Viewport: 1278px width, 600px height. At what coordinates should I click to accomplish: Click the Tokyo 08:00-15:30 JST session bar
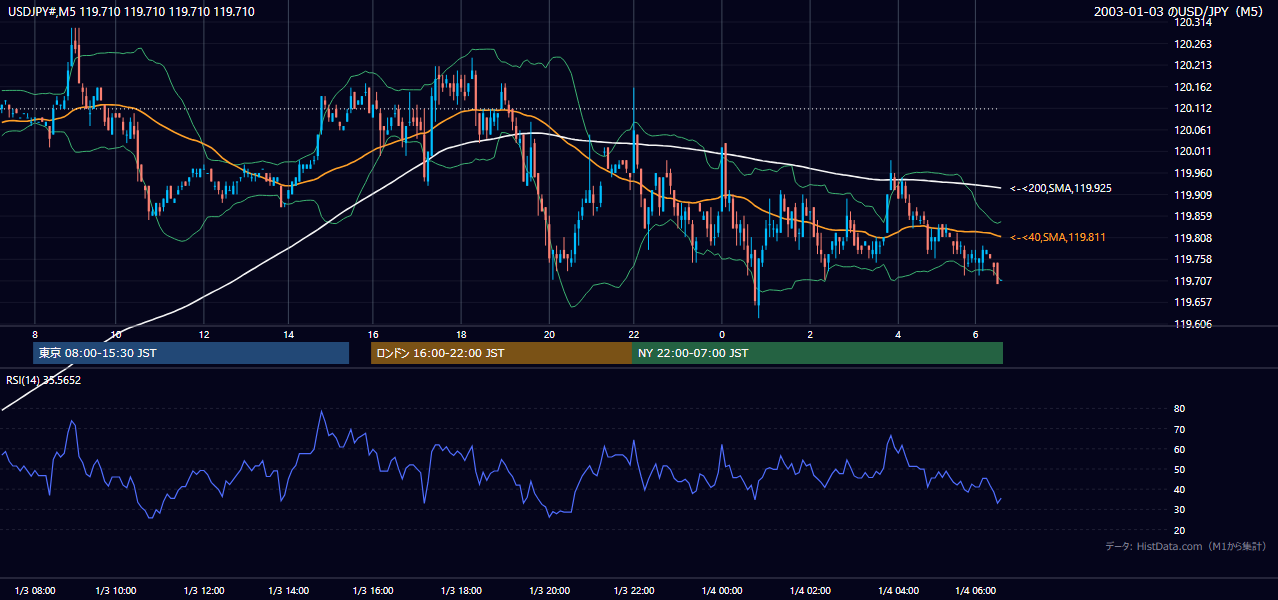click(x=191, y=353)
